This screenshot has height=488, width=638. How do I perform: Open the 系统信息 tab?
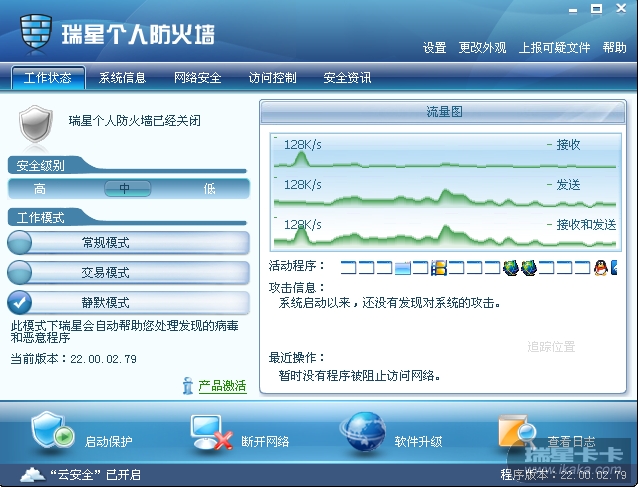pos(122,77)
